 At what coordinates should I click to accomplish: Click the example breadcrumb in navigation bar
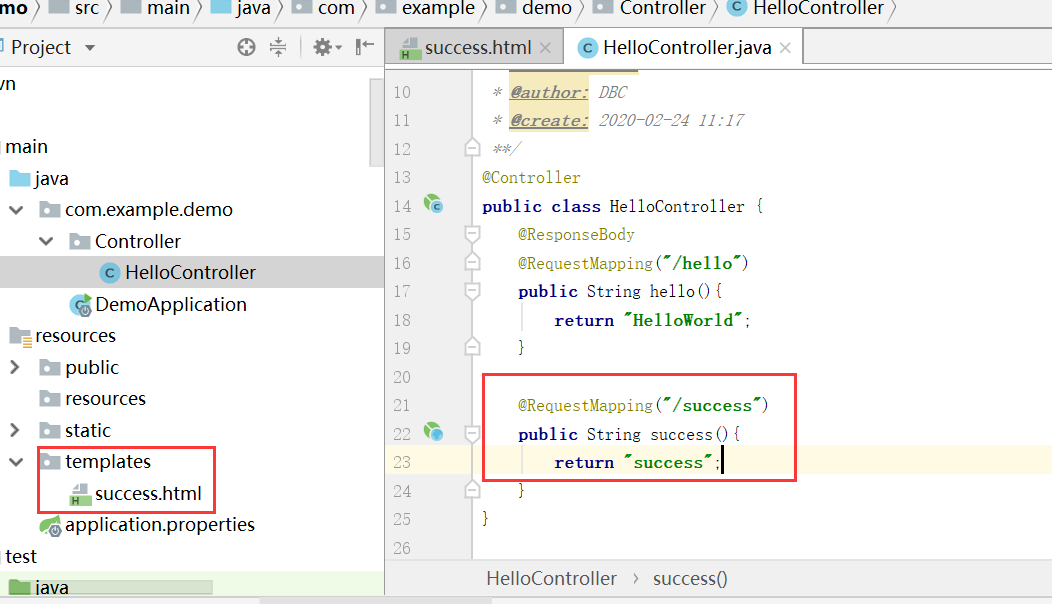tap(438, 8)
